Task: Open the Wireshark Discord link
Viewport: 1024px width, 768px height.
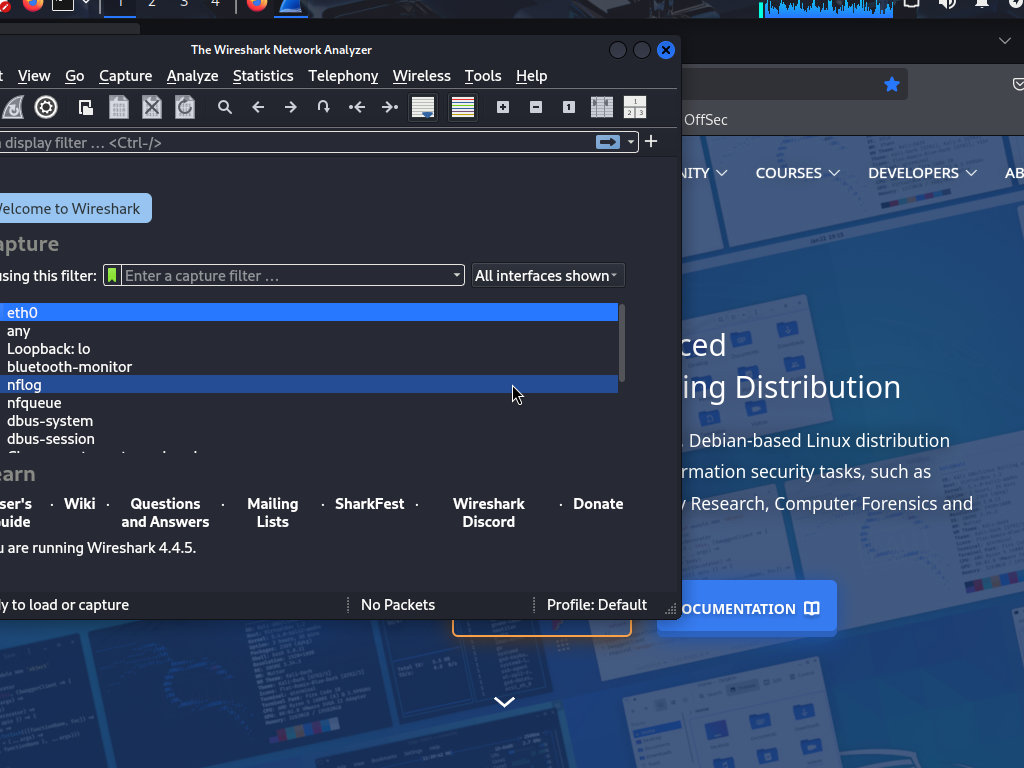Action: point(488,513)
